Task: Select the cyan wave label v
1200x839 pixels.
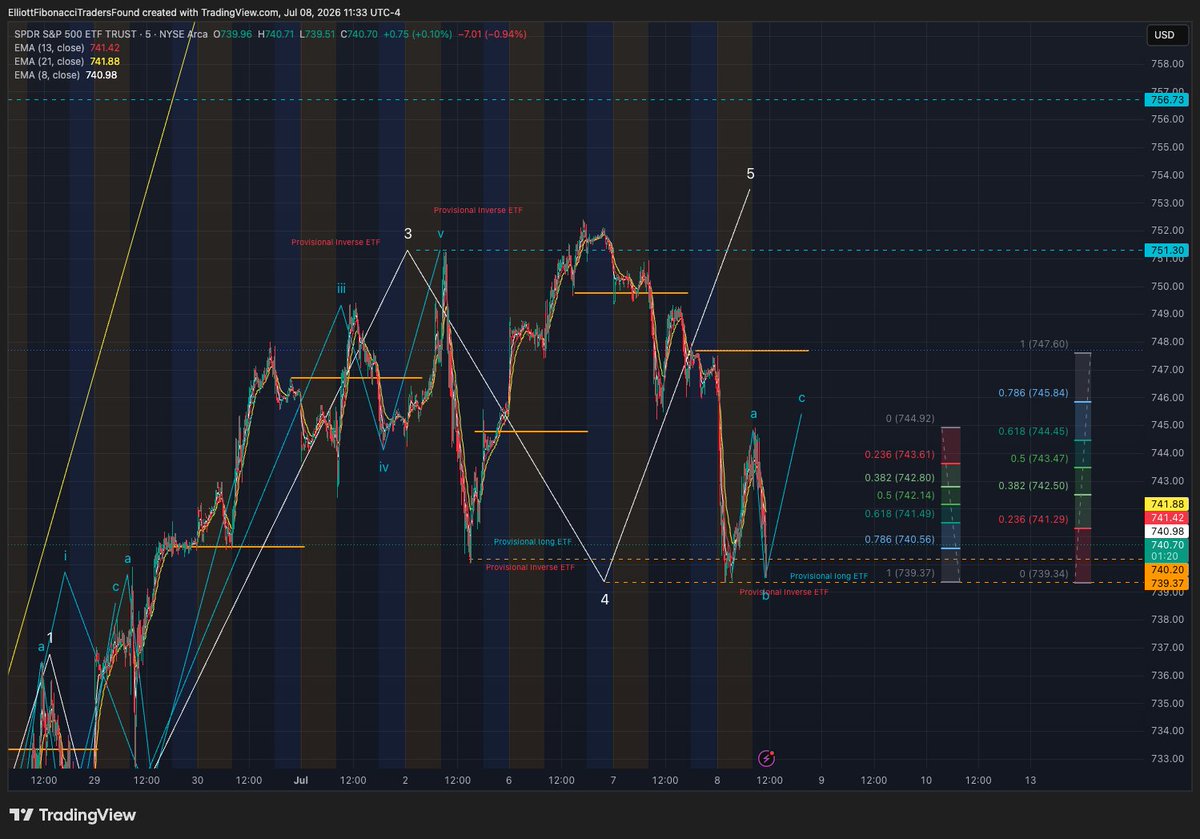Action: click(440, 233)
